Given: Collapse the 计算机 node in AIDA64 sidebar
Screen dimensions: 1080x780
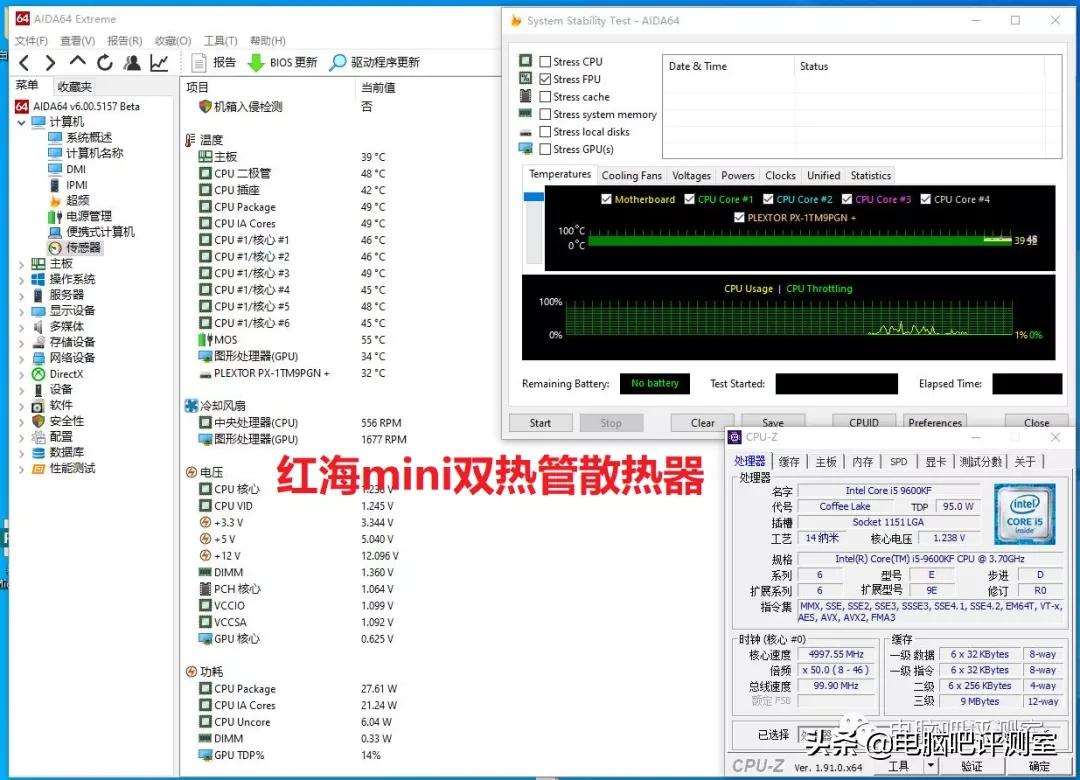Looking at the screenshot, I should click(x=22, y=121).
